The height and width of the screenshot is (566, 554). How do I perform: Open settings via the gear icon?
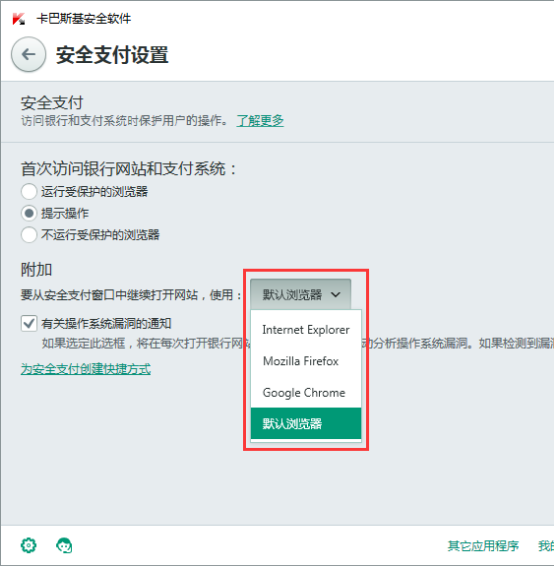[x=29, y=545]
